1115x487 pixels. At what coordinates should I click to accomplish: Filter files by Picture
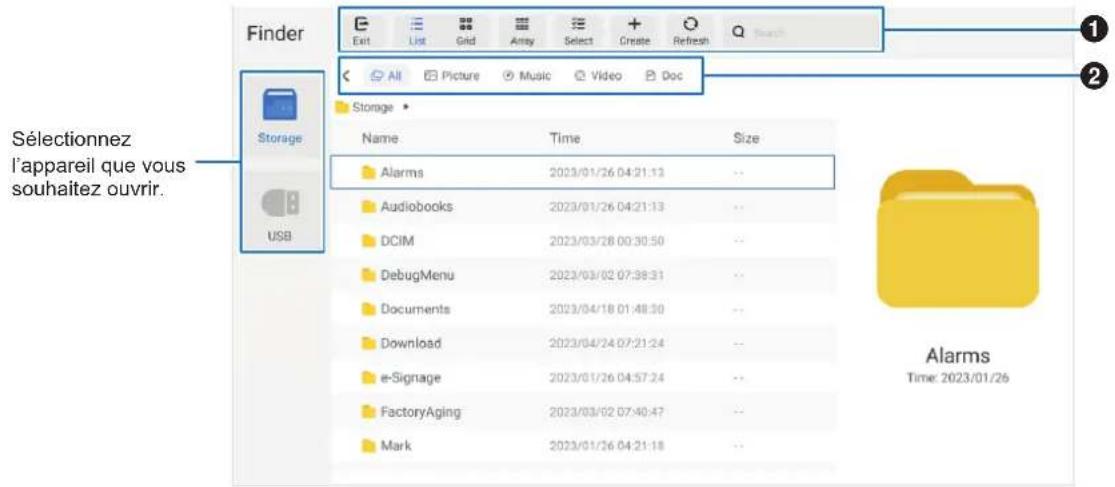[452, 75]
